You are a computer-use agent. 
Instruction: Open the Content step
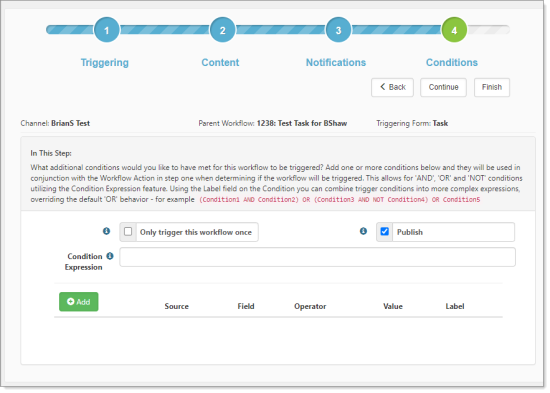220,62
